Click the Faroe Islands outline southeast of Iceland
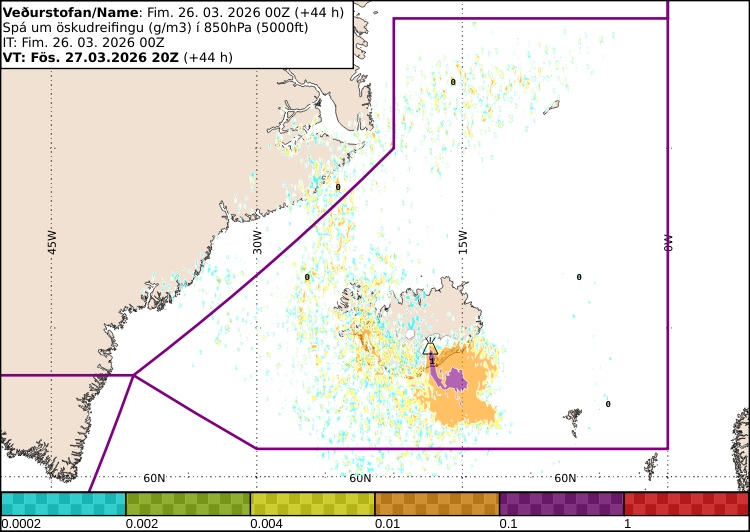Image resolution: width=750 pixels, height=532 pixels. point(573,421)
